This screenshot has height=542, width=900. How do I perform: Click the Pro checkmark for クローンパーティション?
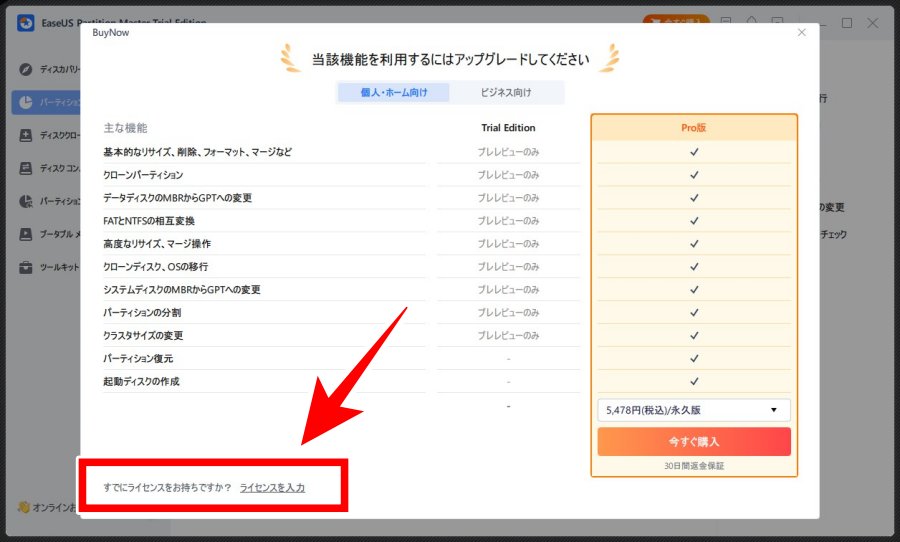(694, 175)
